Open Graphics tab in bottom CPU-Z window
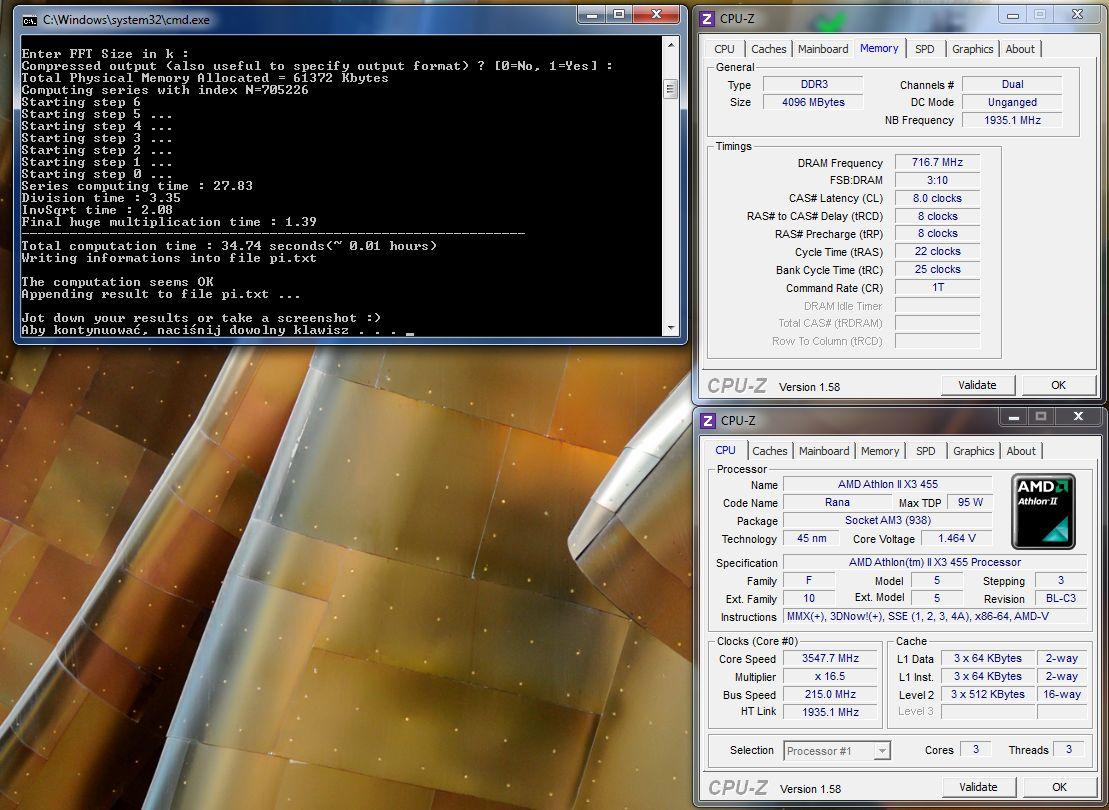 (973, 451)
